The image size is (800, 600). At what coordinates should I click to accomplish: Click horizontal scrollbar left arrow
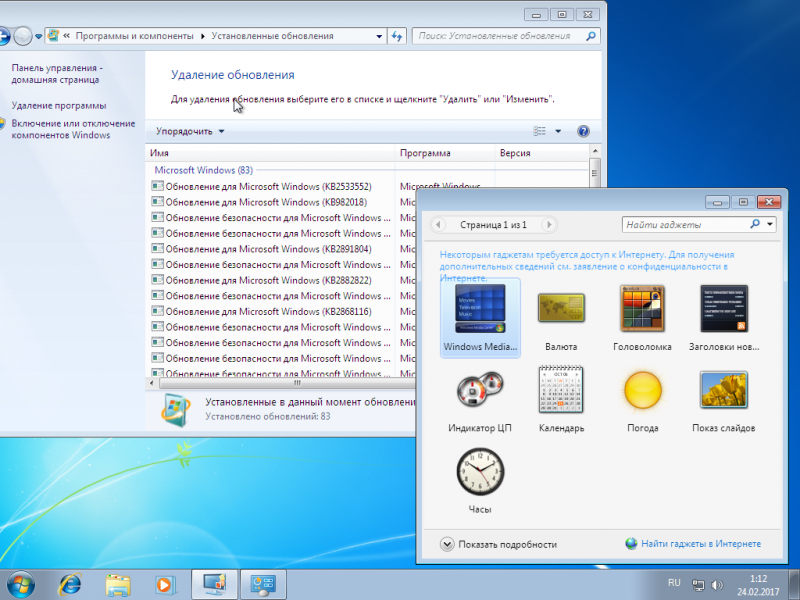[x=152, y=383]
